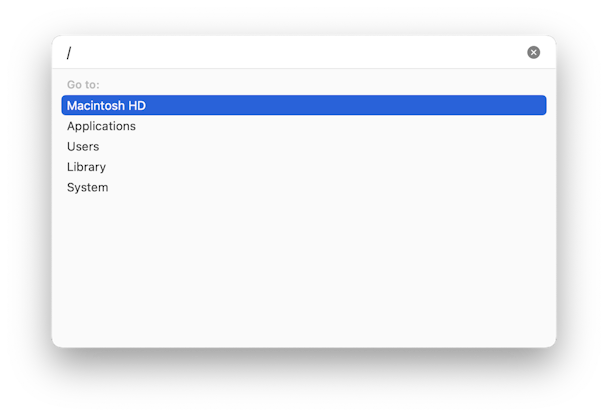The height and width of the screenshot is (416, 608).
Task: Click the Applications row text
Action: click(x=101, y=126)
